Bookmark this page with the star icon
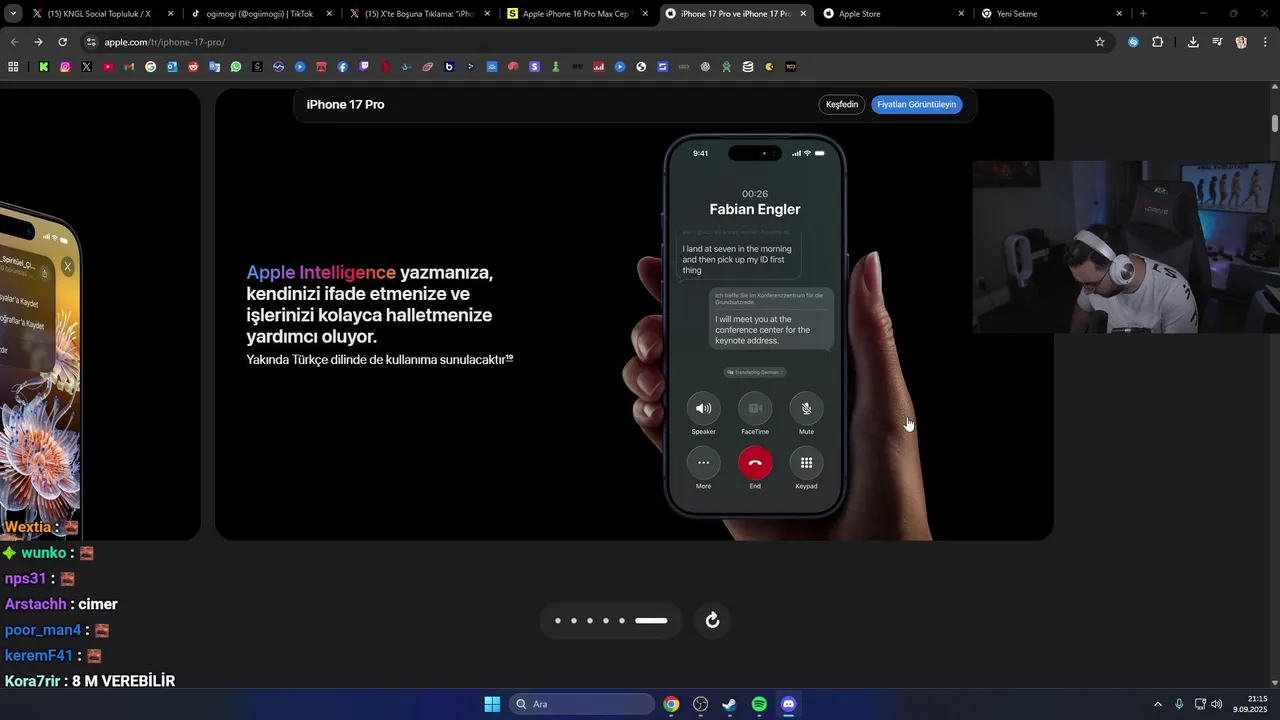The width and height of the screenshot is (1280, 720). pos(1100,42)
